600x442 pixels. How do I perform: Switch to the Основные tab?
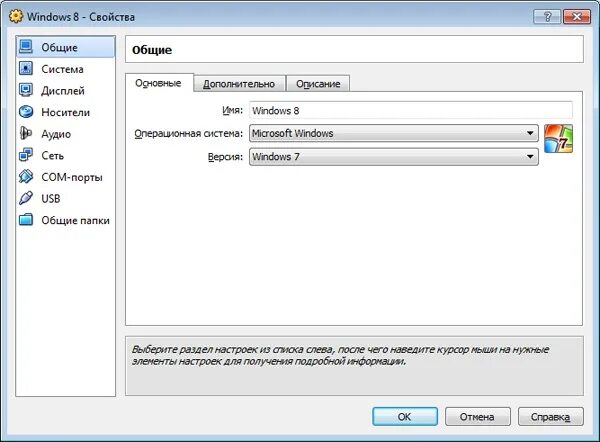(x=158, y=83)
